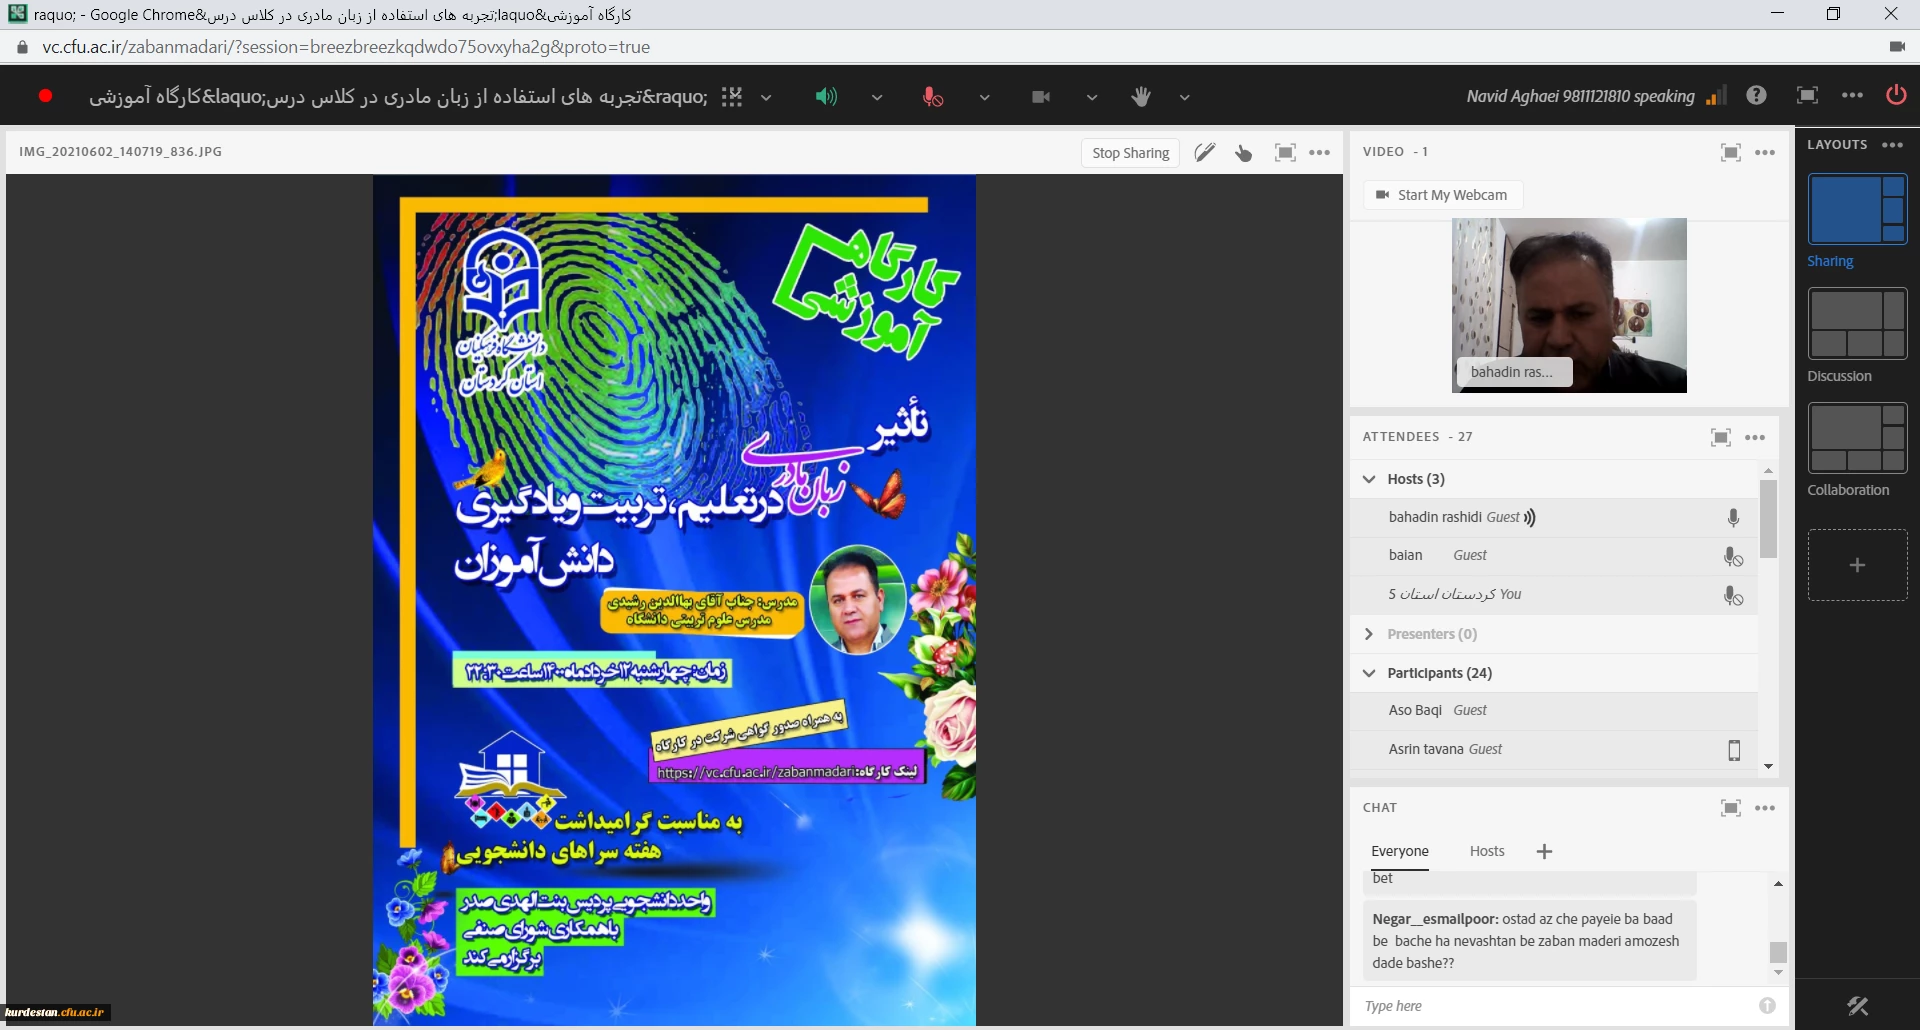Click the red power end-meeting icon
The height and width of the screenshot is (1030, 1920).
(1896, 96)
